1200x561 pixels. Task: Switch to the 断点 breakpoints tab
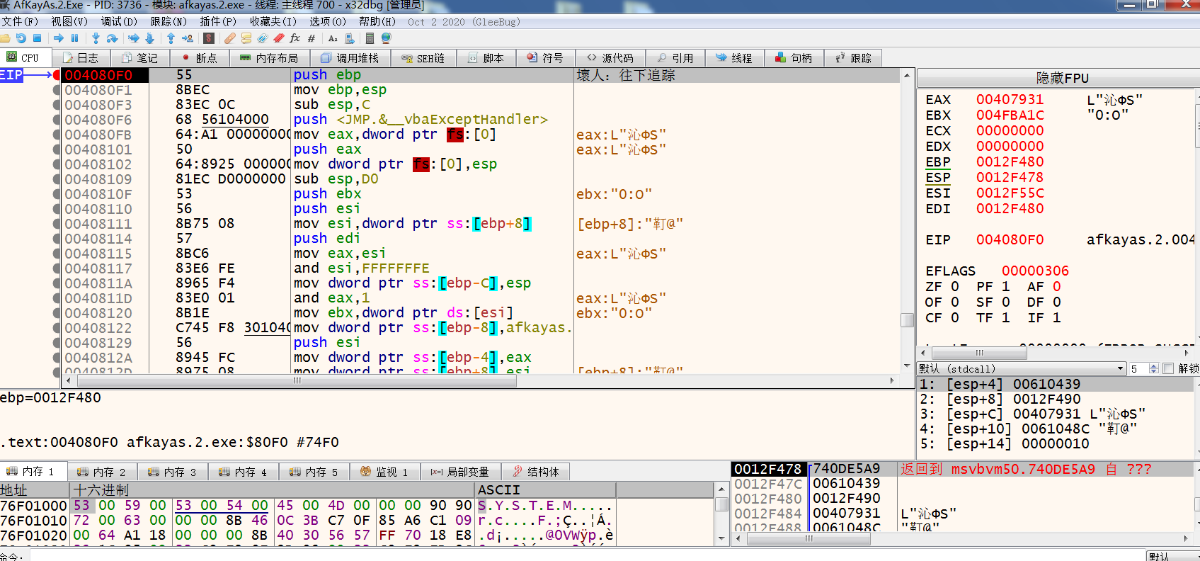[198, 58]
